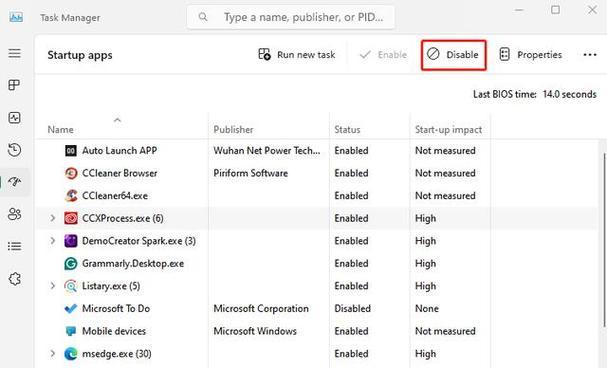This screenshot has width=607, height=368.
Task: Click the Task Manager app logo
Action: tap(16, 17)
